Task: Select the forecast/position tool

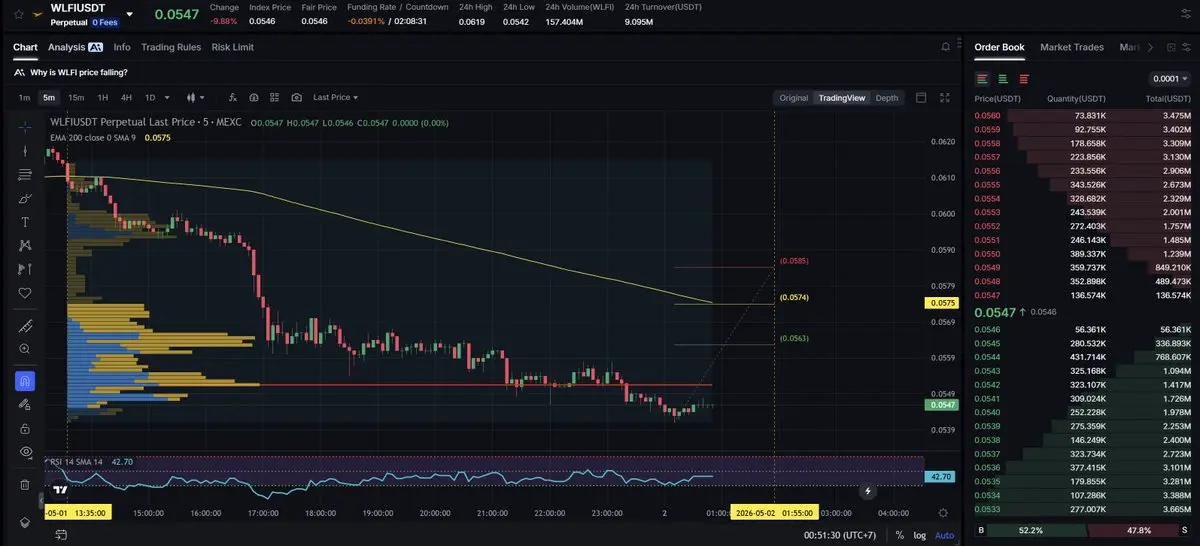Action: click(x=25, y=269)
